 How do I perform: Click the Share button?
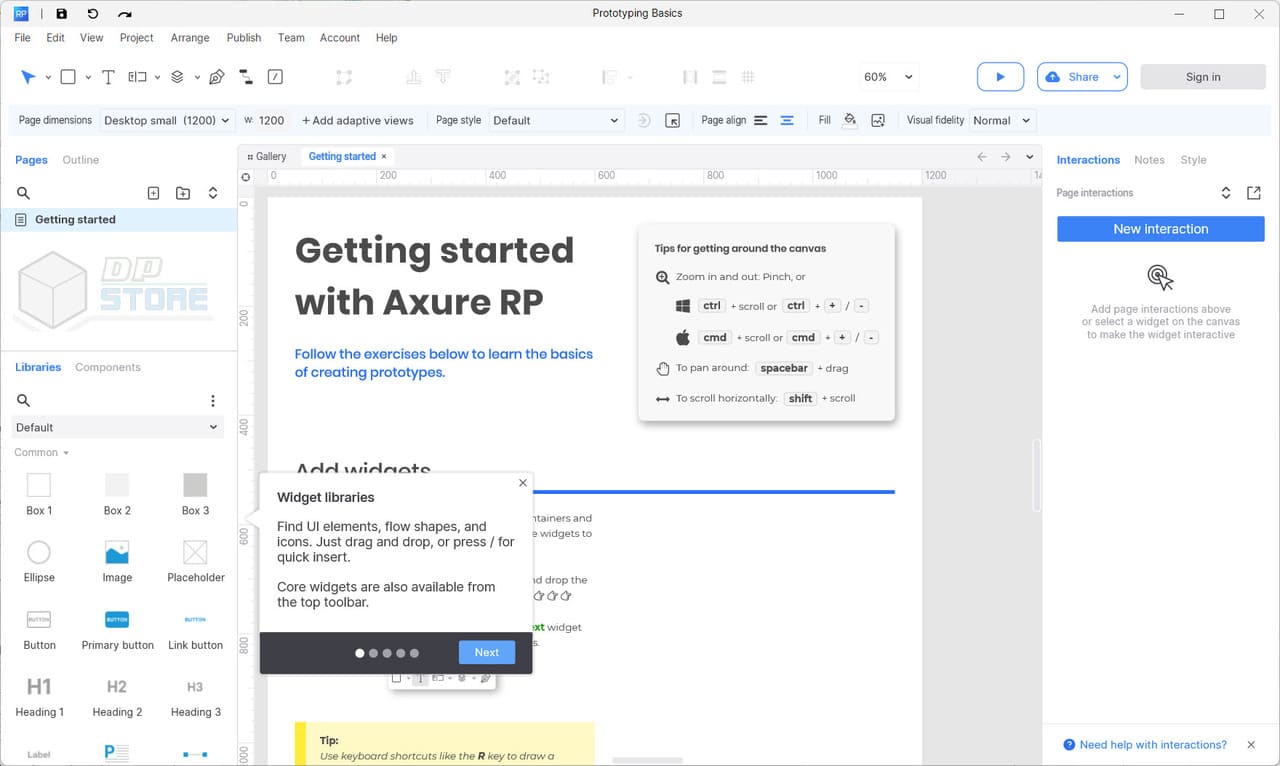[1074, 77]
